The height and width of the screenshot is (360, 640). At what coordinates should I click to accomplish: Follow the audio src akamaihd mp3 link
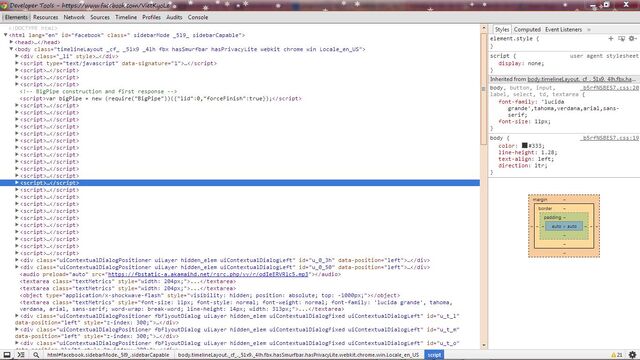tap(208, 274)
